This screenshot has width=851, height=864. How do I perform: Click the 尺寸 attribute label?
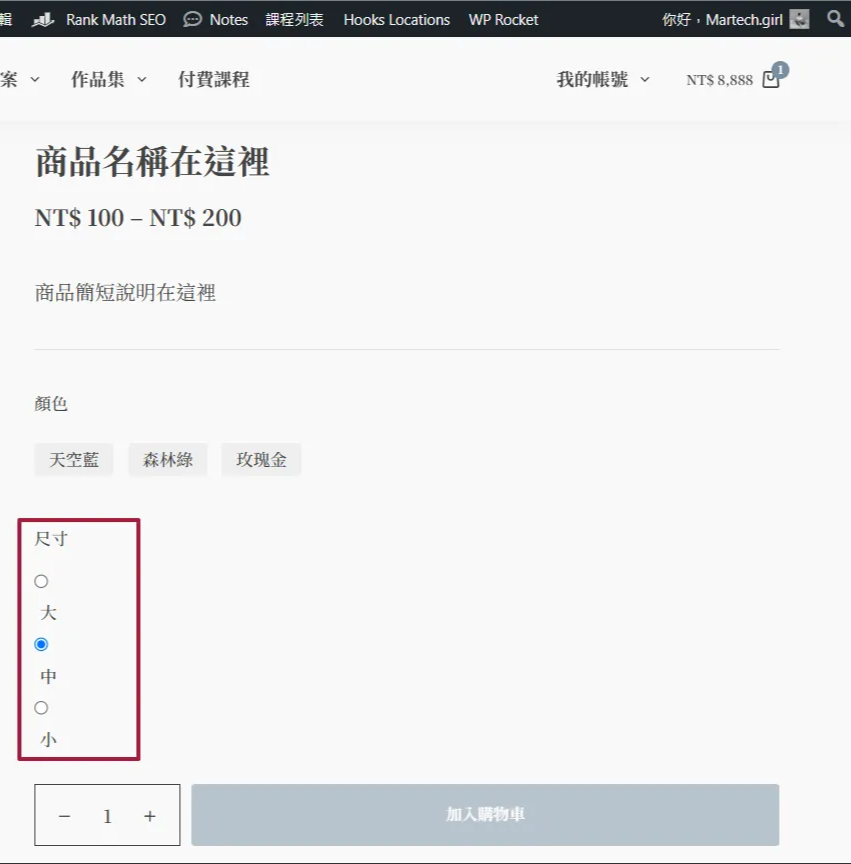tap(51, 539)
